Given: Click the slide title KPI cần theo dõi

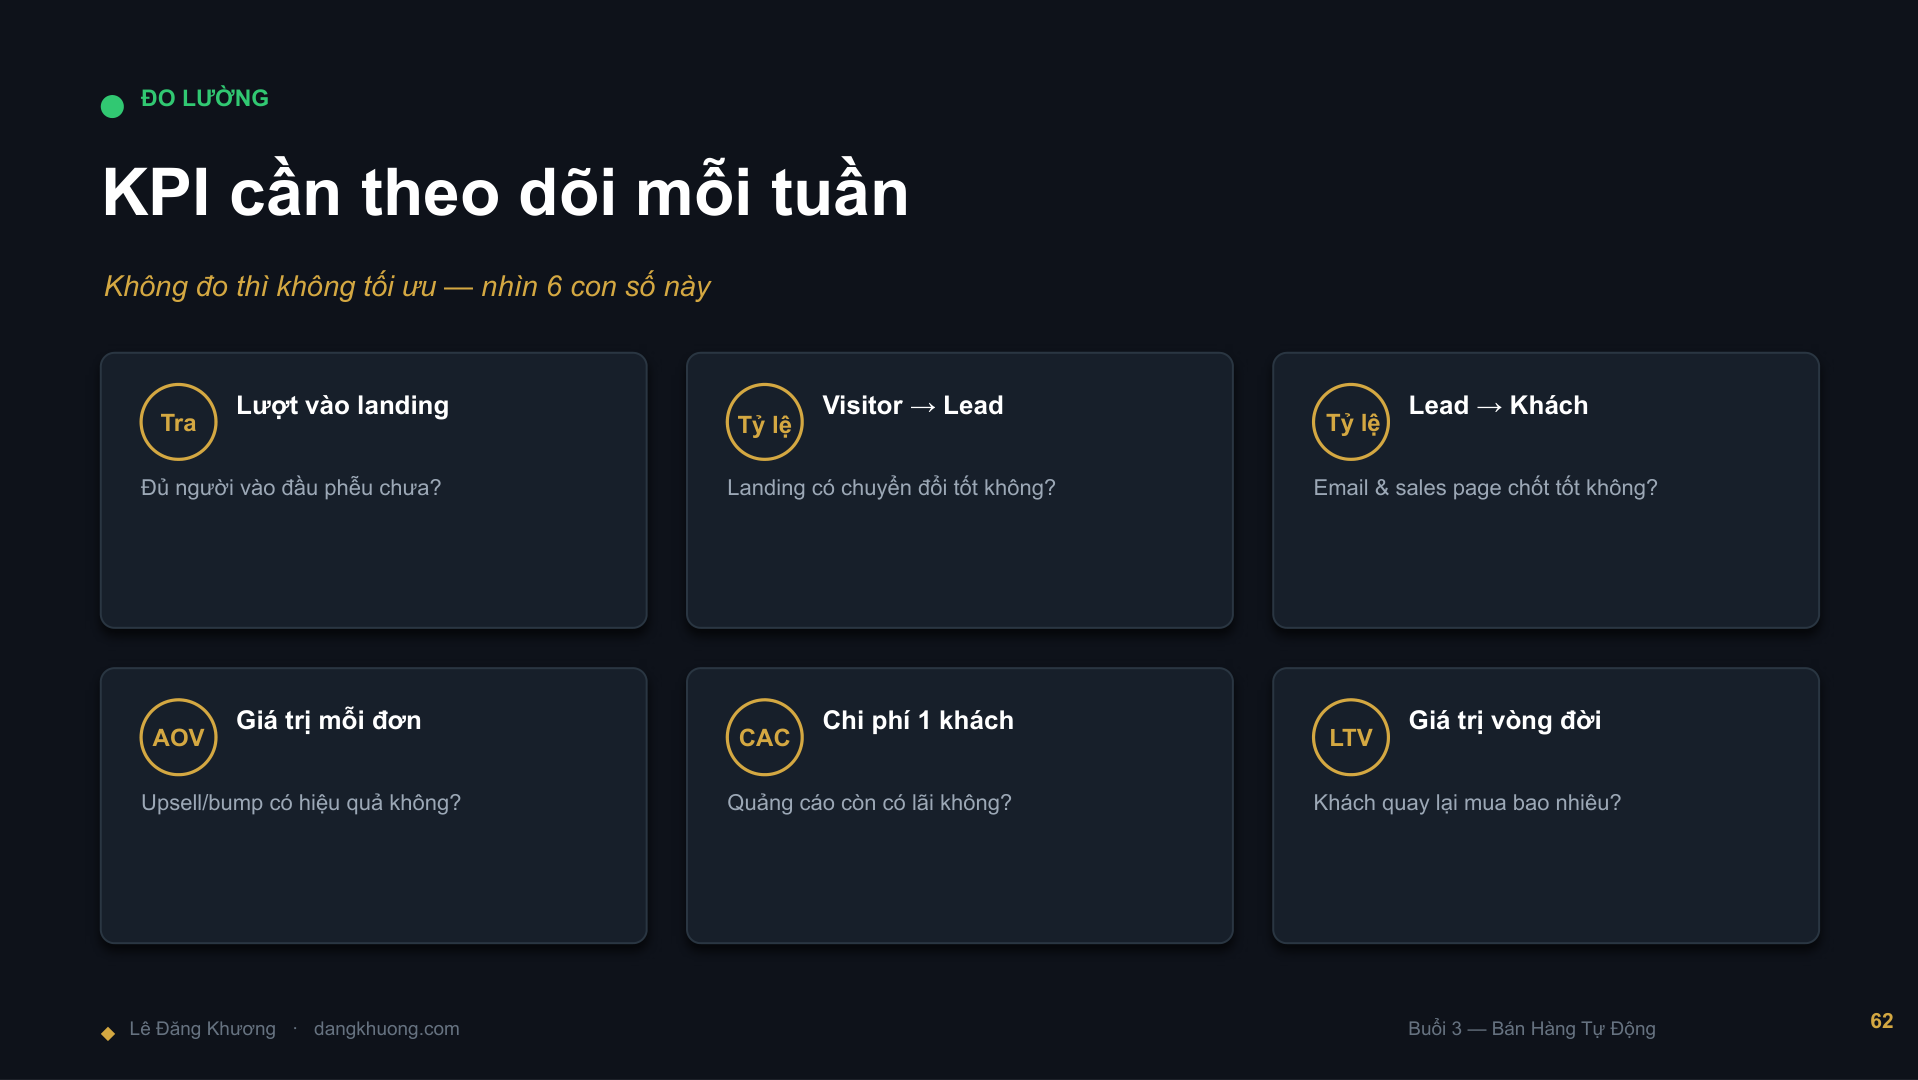Looking at the screenshot, I should 505,190.
